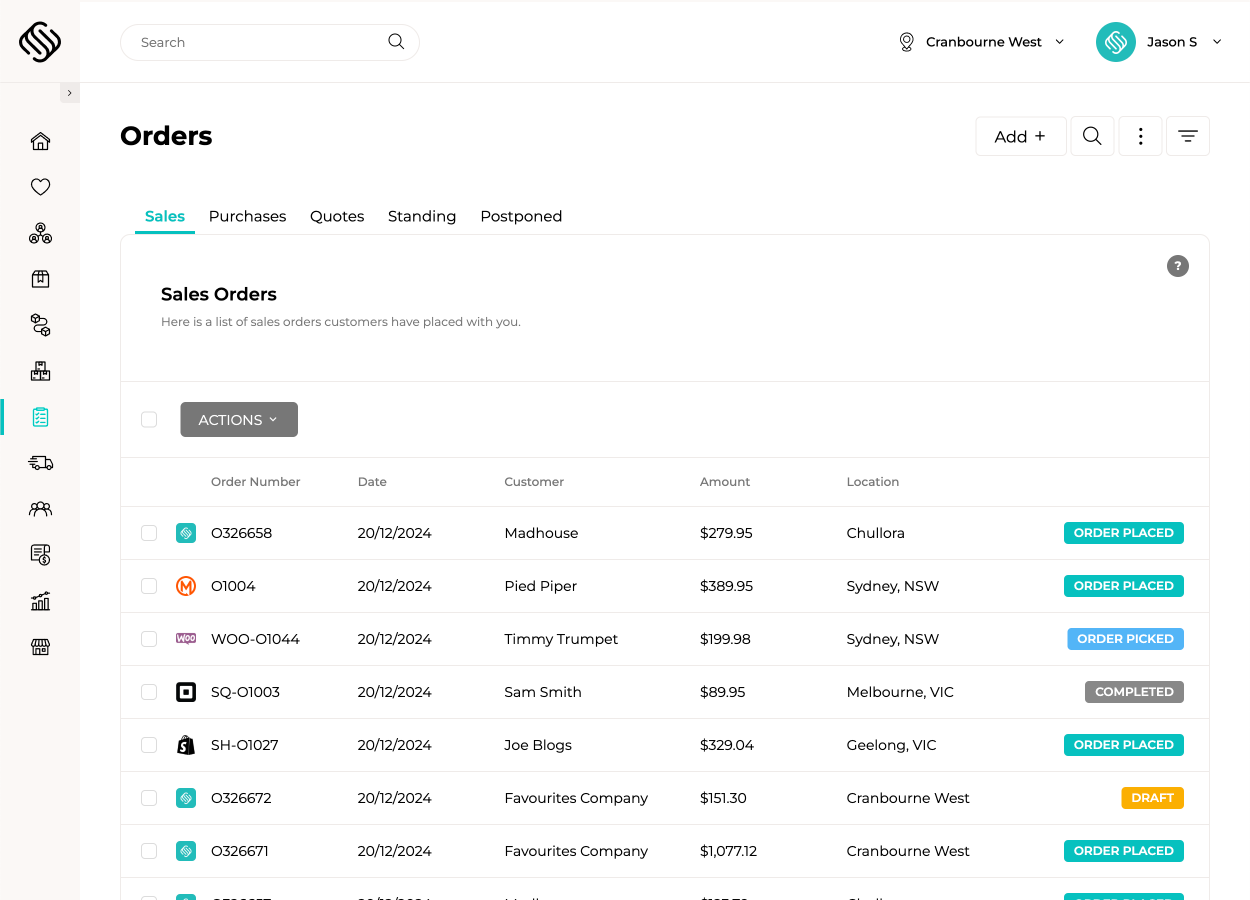Open the invoices dollar-document icon in sidebar
Viewport: 1250px width, 900px height.
click(x=40, y=554)
